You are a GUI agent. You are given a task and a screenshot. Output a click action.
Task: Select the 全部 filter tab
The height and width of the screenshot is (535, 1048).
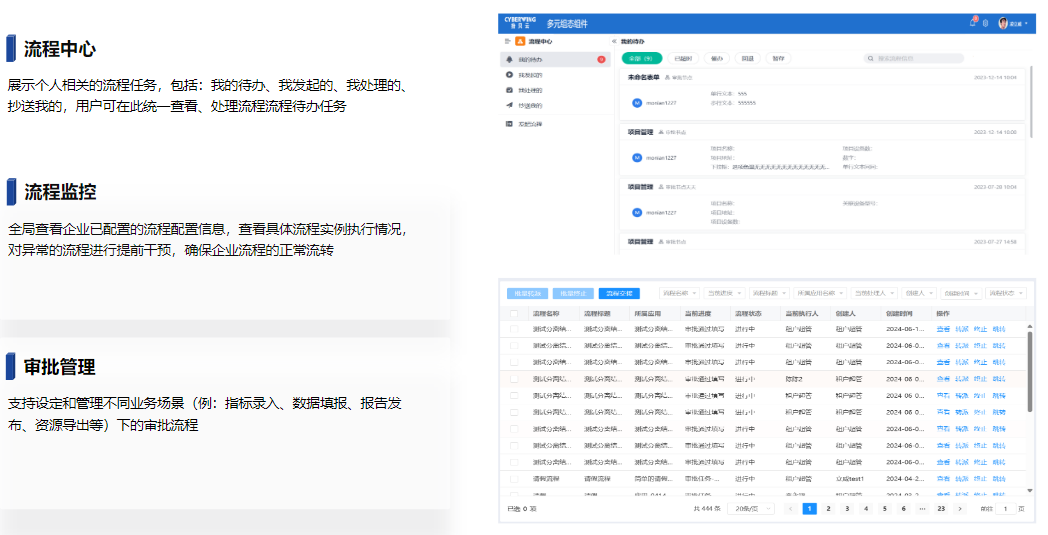point(640,59)
